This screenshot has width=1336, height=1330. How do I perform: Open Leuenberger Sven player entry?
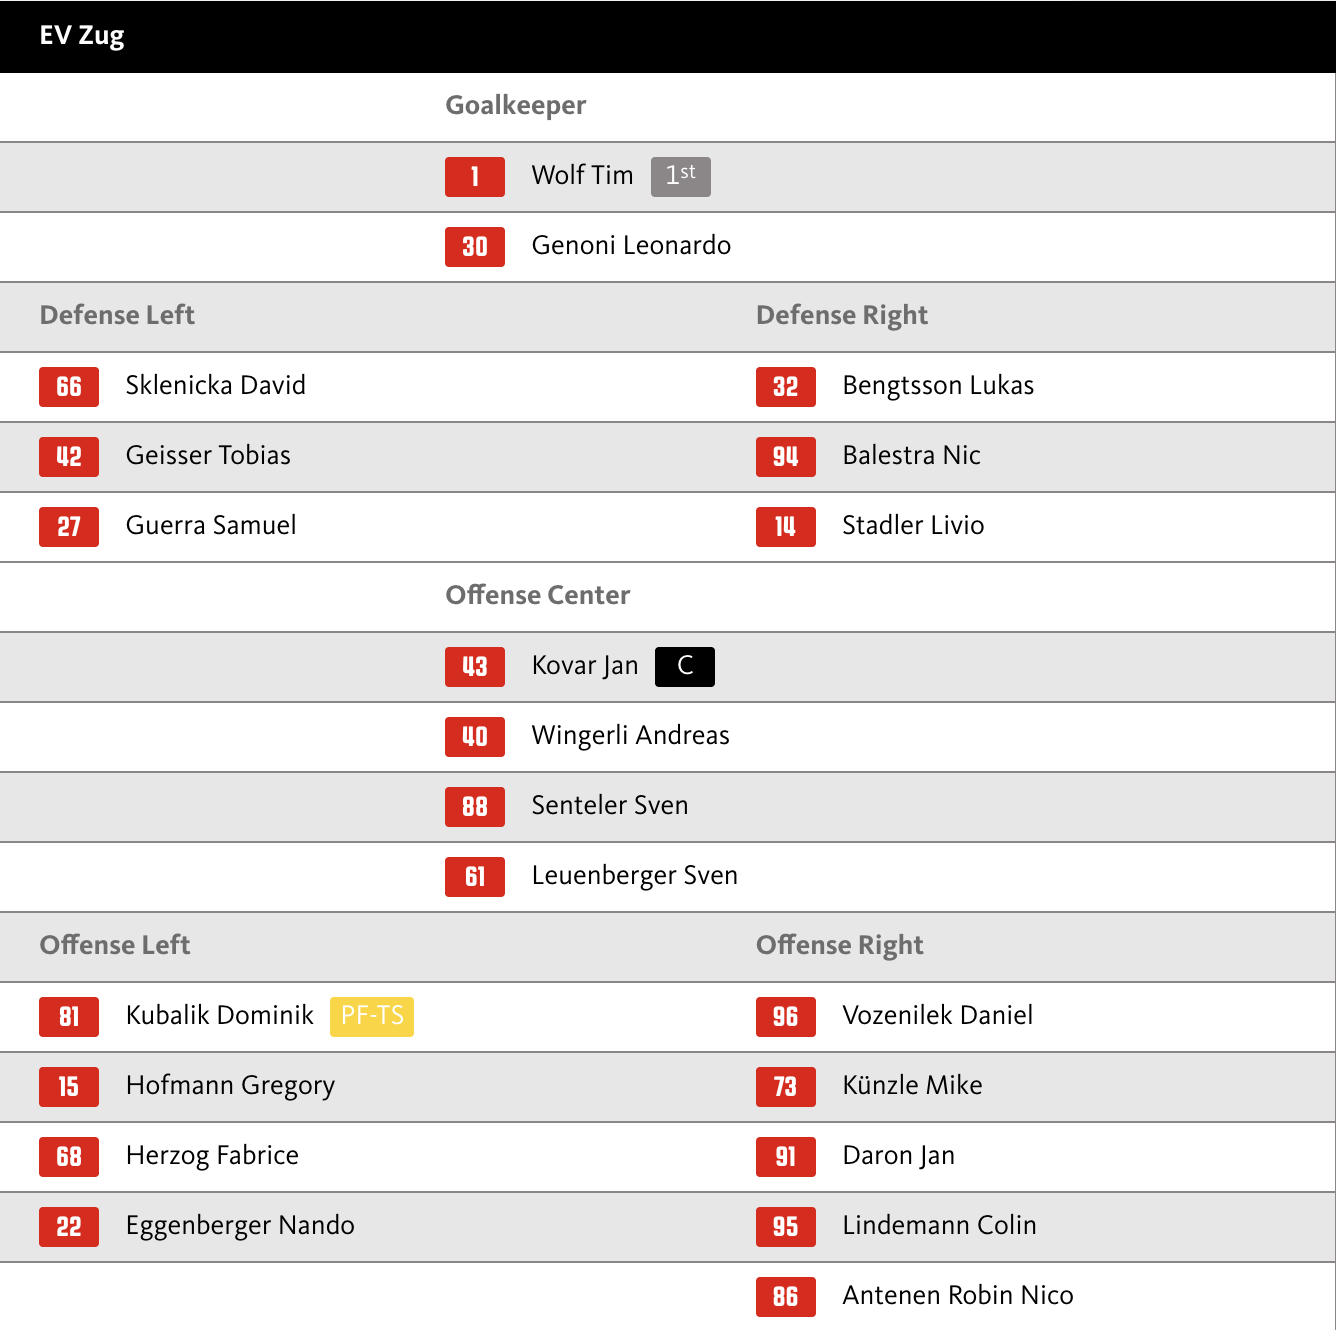coord(634,876)
